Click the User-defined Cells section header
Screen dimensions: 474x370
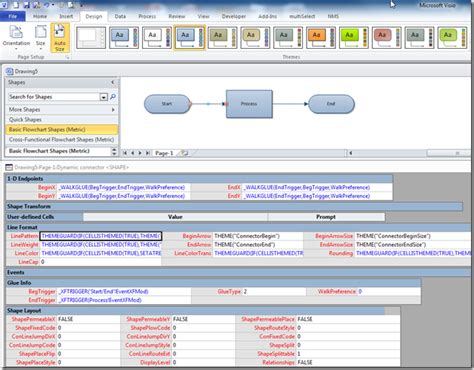(44, 217)
